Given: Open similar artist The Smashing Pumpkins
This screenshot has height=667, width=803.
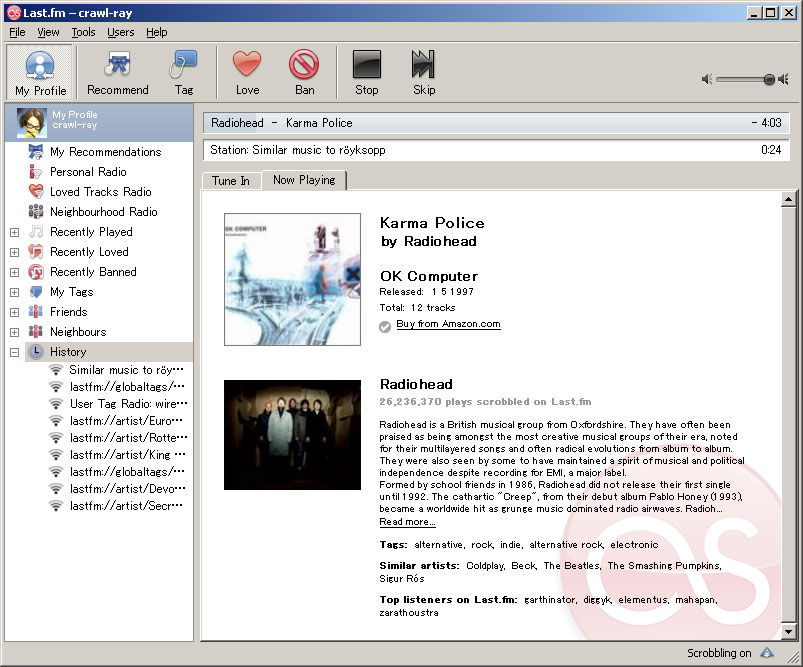Looking at the screenshot, I should pyautogui.click(x=664, y=566).
